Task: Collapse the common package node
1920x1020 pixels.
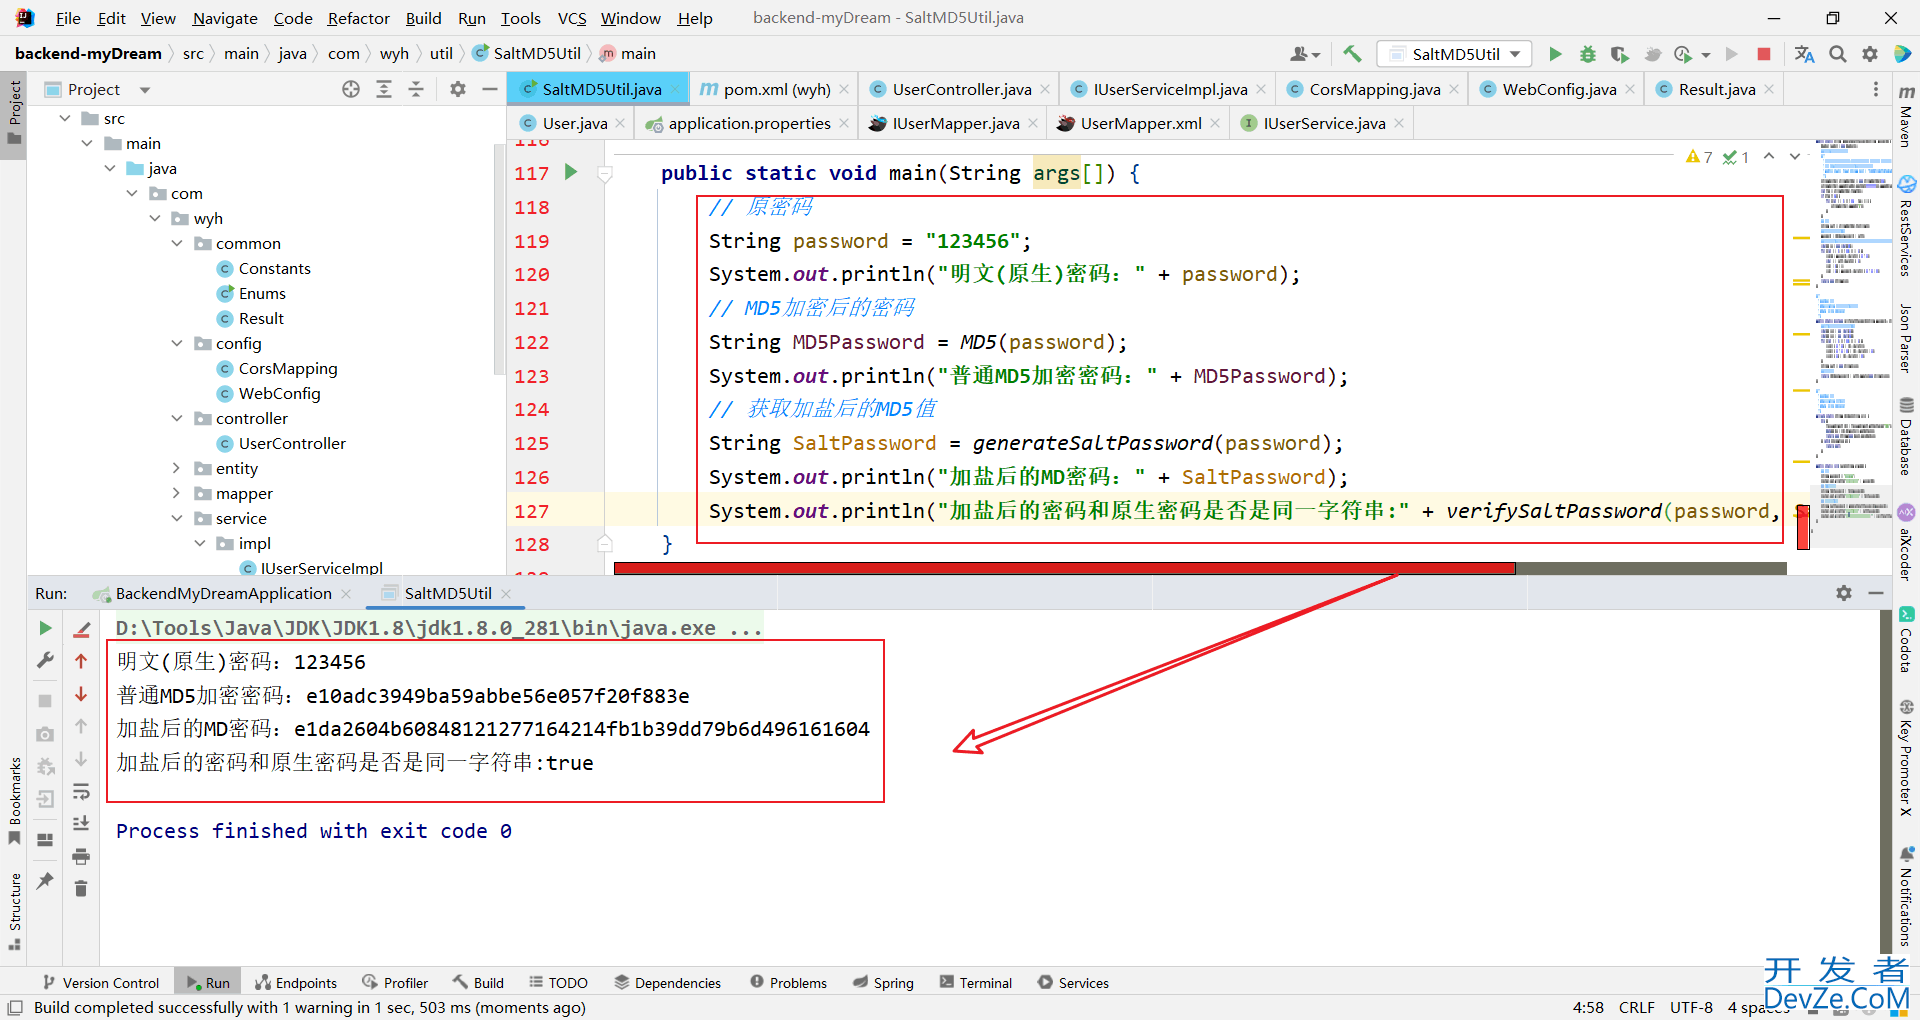Action: 177,243
